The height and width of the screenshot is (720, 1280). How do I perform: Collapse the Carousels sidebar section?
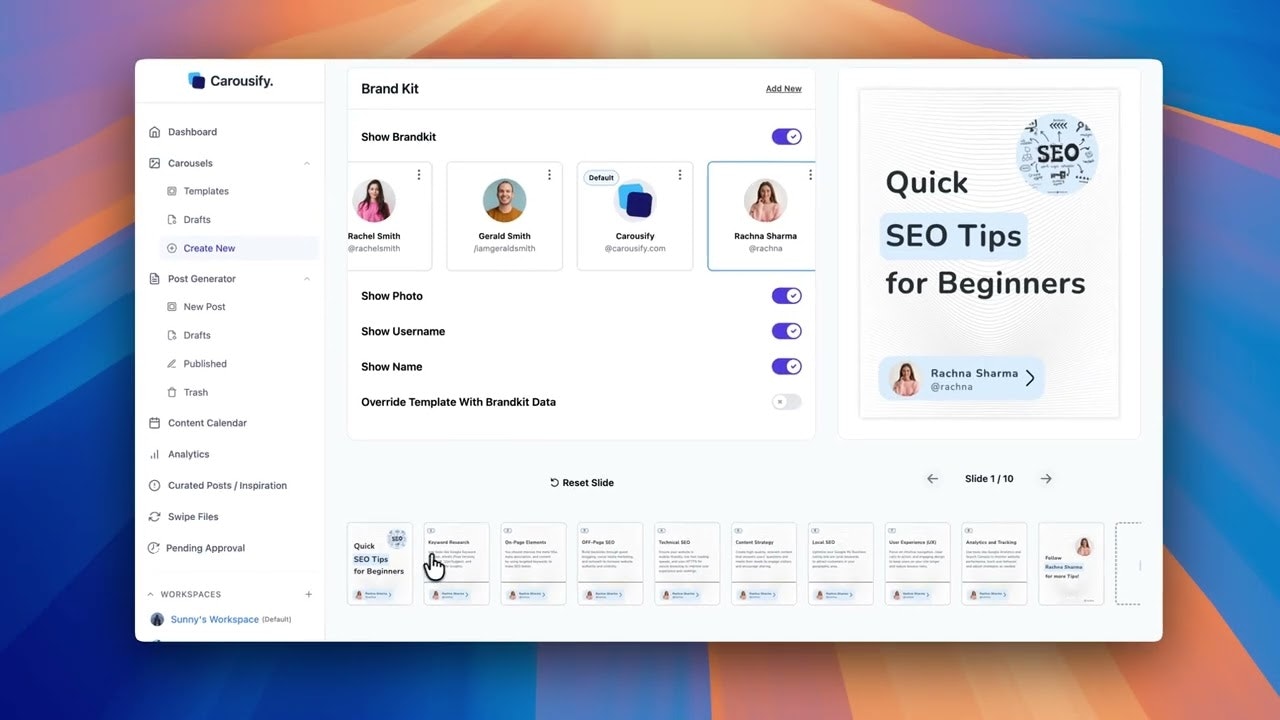[307, 163]
